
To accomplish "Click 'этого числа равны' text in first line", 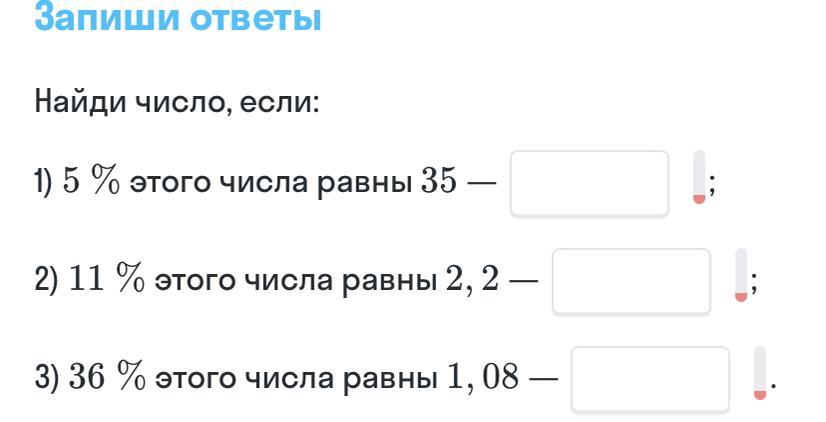I will [x=271, y=183].
